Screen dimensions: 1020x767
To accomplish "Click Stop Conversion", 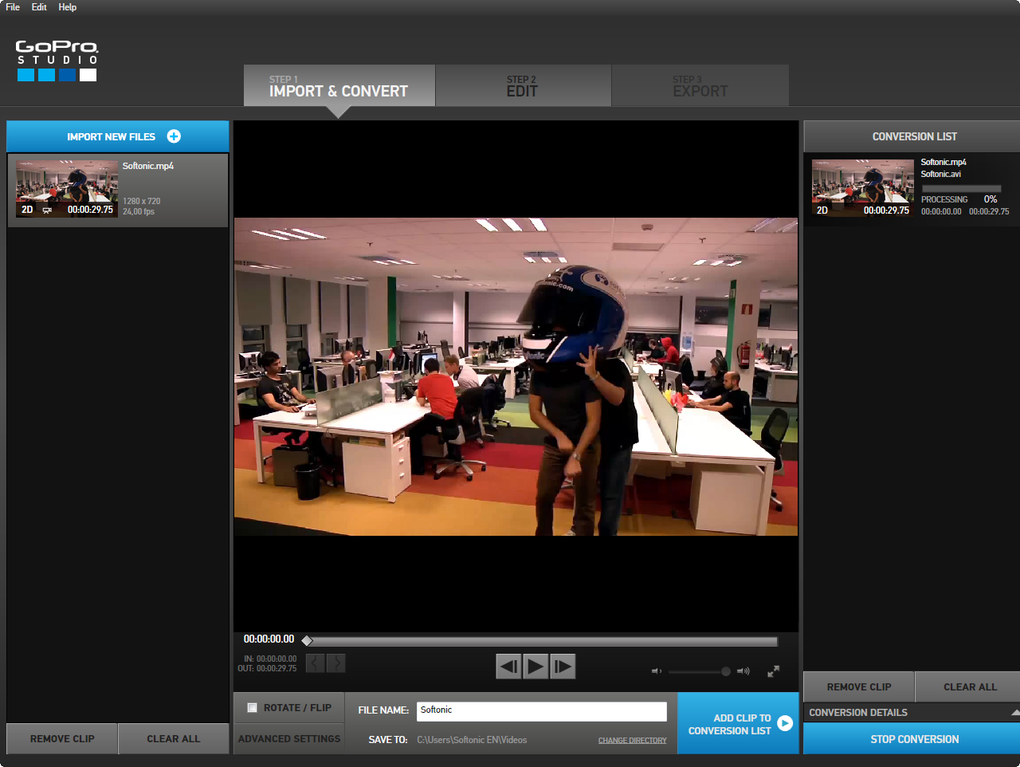I will click(913, 739).
